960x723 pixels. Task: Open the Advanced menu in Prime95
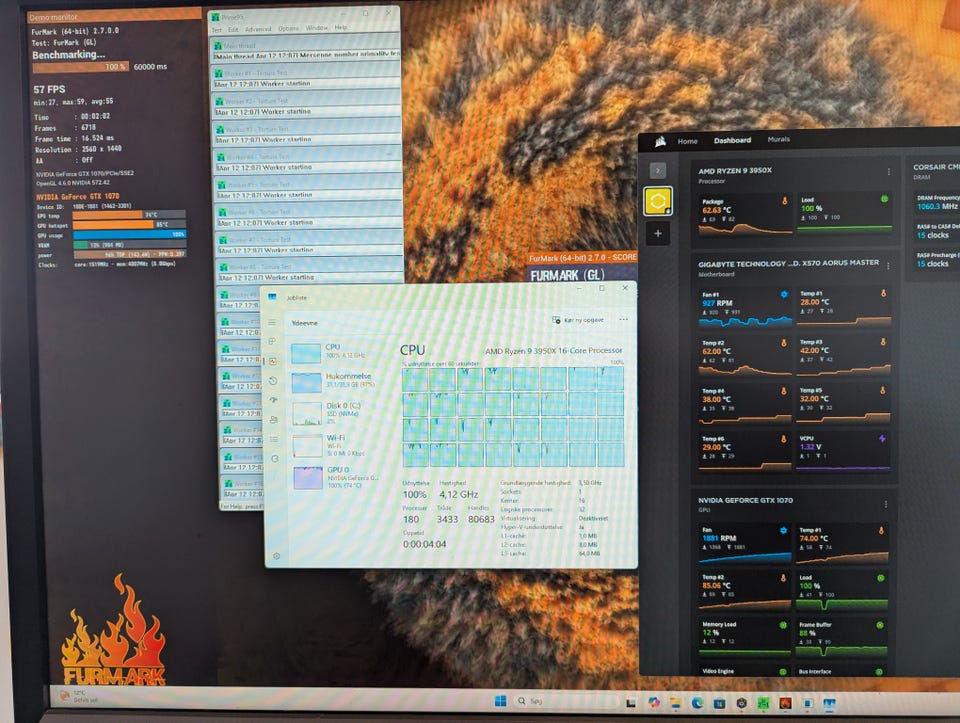coord(258,29)
